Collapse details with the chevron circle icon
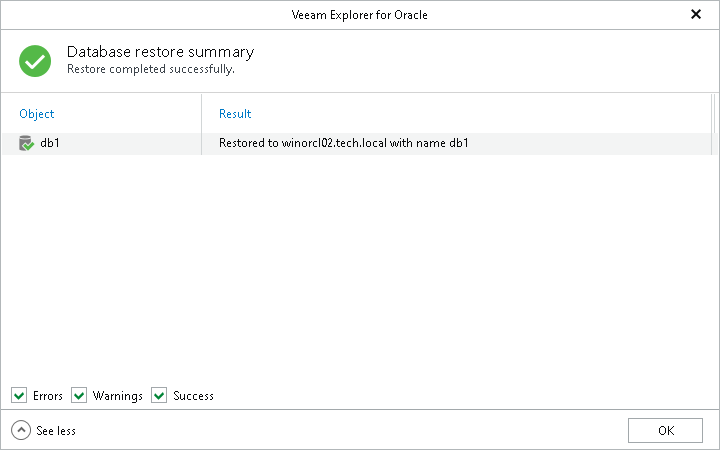The width and height of the screenshot is (720, 450). click(x=21, y=430)
